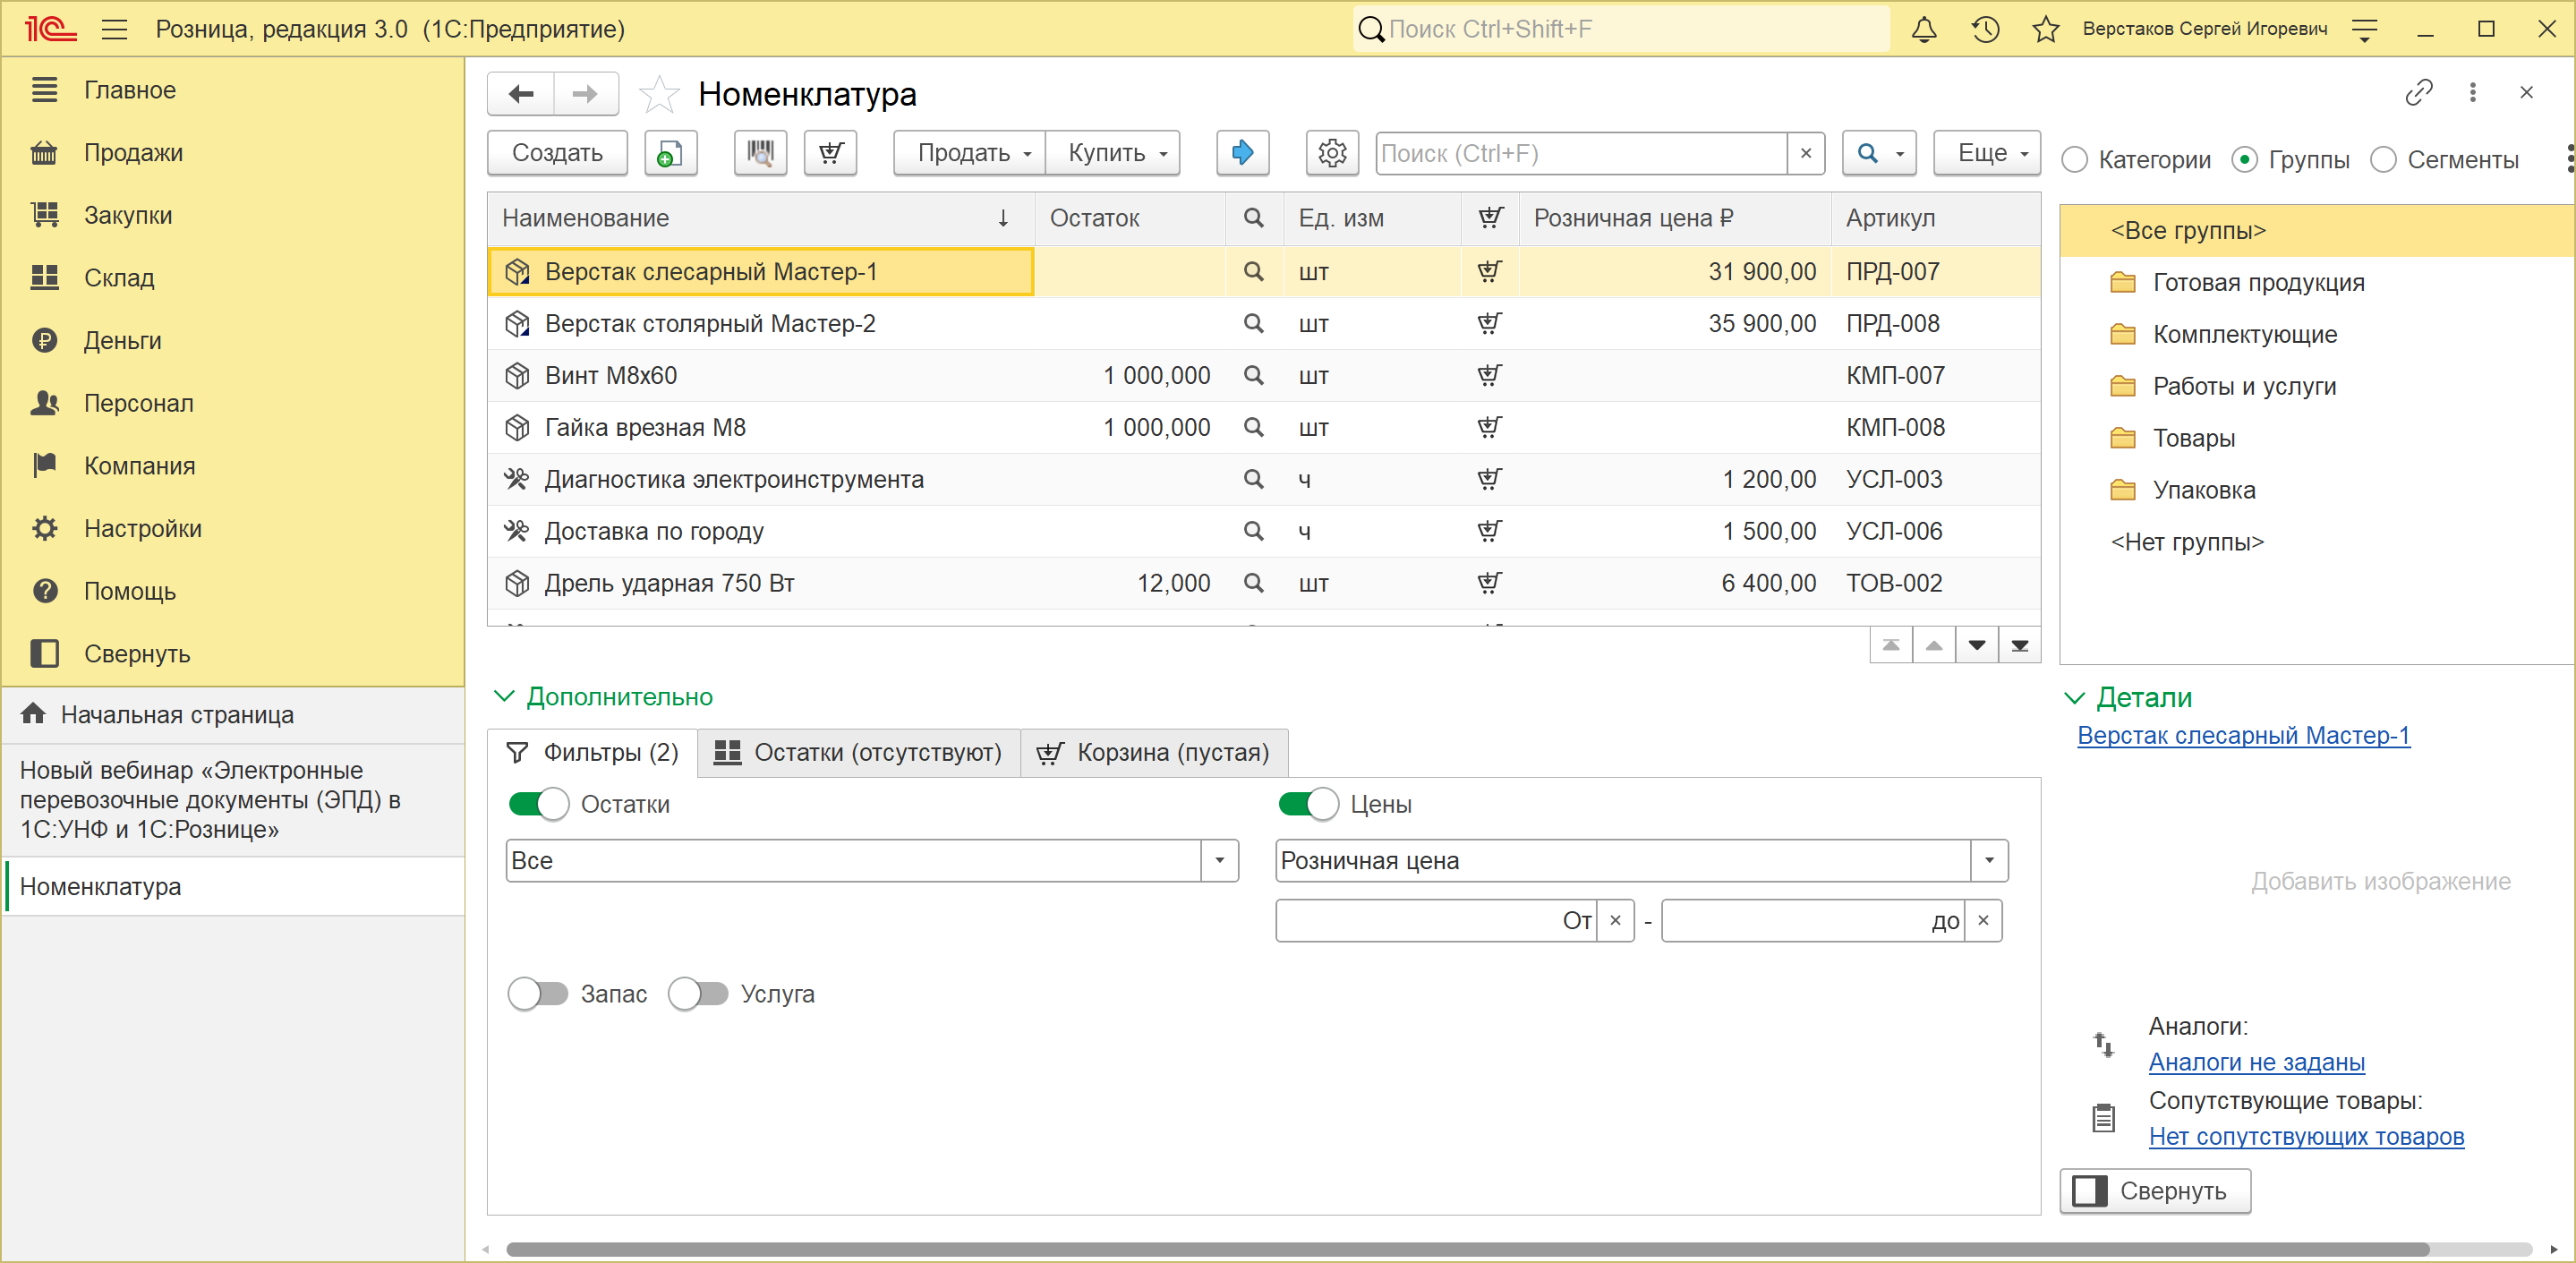Jump to the list's last row
Viewport: 2576px width, 1263px height.
point(2019,645)
